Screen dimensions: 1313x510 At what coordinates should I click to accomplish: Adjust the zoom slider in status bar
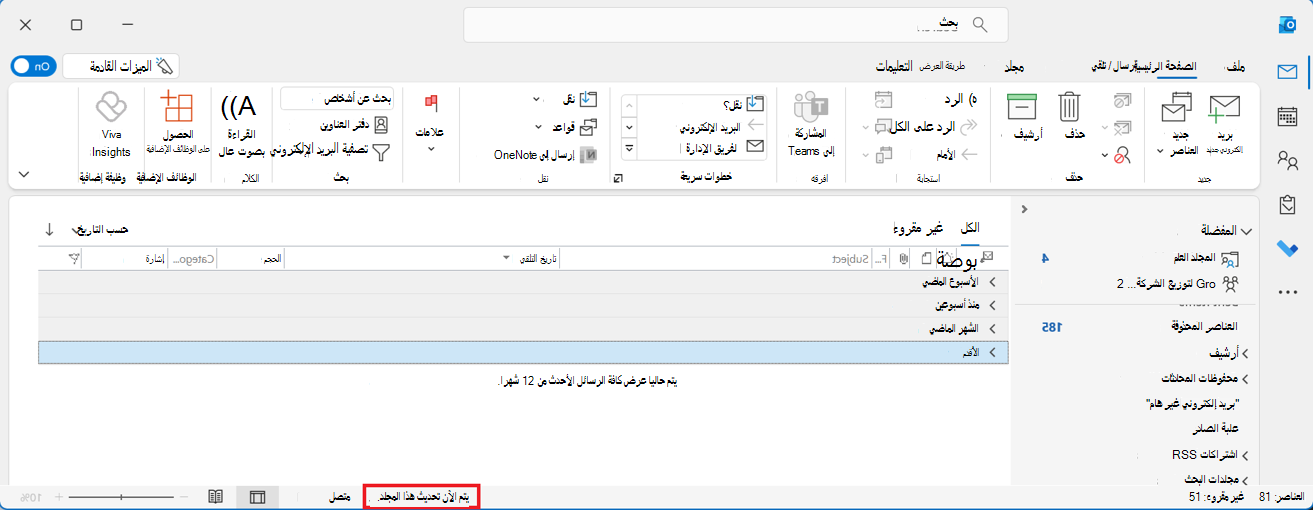coord(123,496)
